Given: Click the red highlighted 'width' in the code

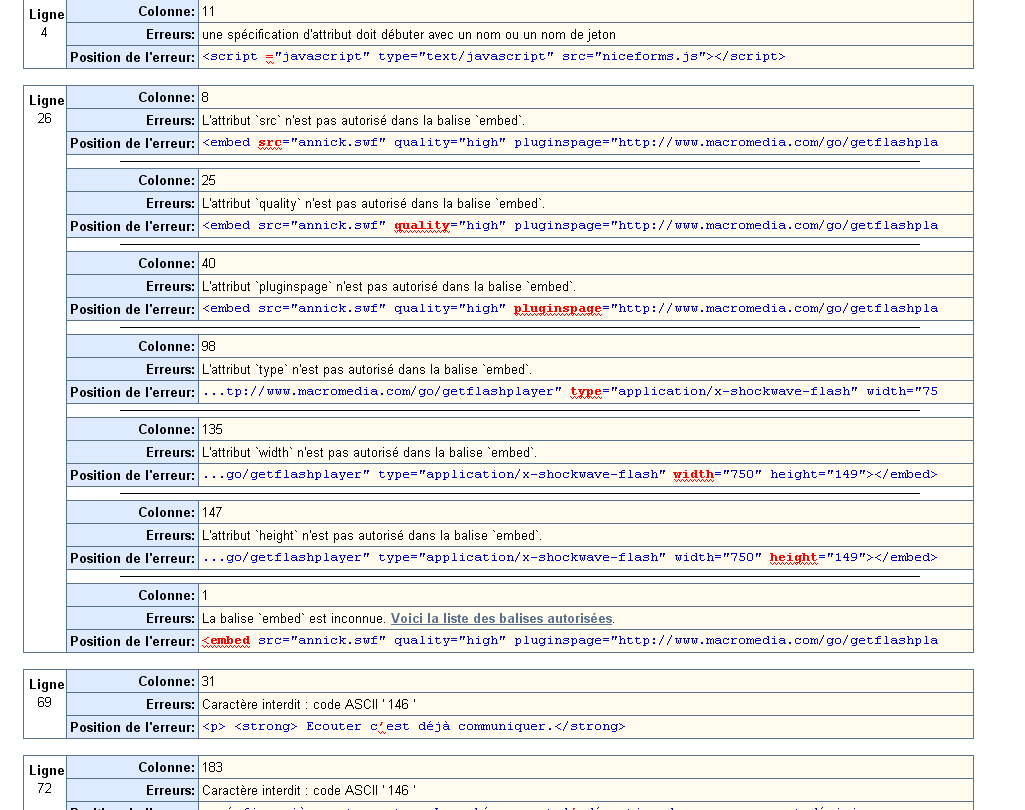Looking at the screenshot, I should point(694,475).
